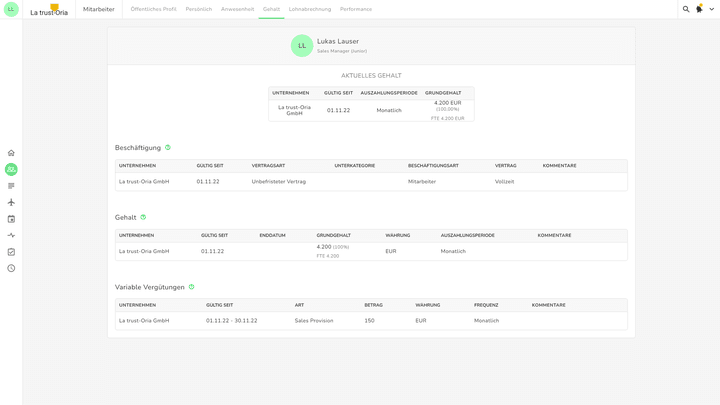Click green icon next to Variable Vergütungen

pyautogui.click(x=191, y=287)
